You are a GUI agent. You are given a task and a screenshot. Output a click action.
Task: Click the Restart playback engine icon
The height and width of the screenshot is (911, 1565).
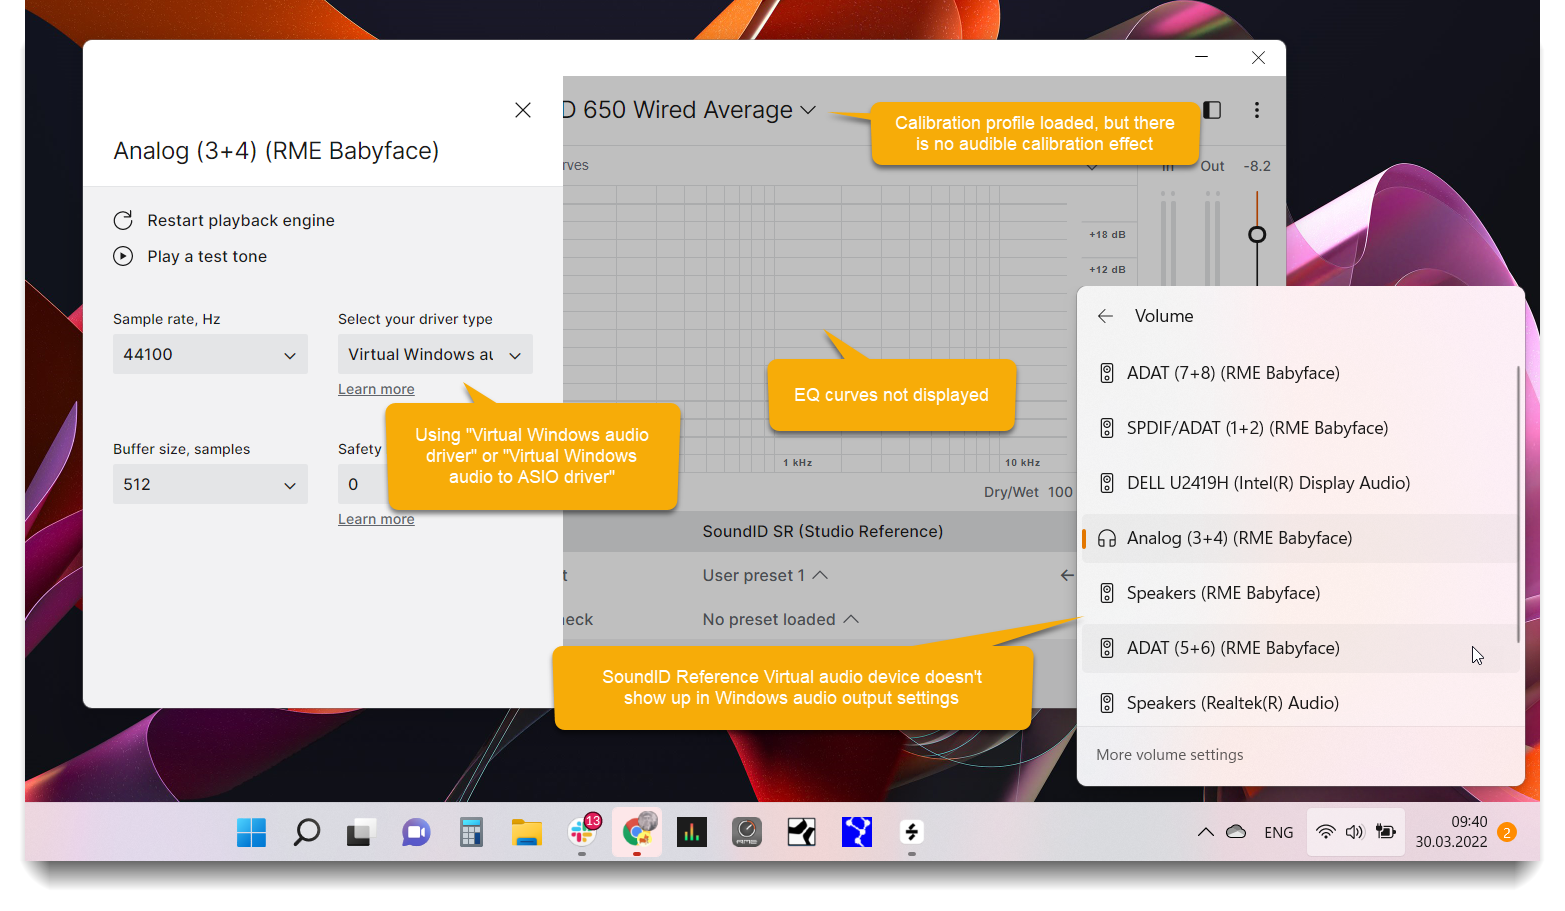click(123, 220)
